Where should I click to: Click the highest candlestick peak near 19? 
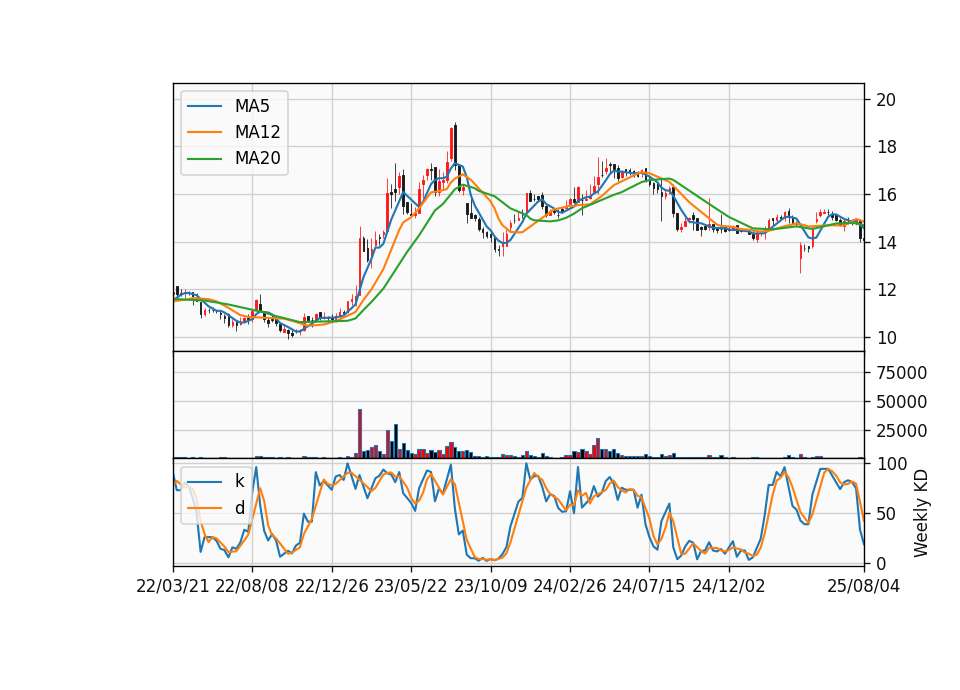coord(456,144)
